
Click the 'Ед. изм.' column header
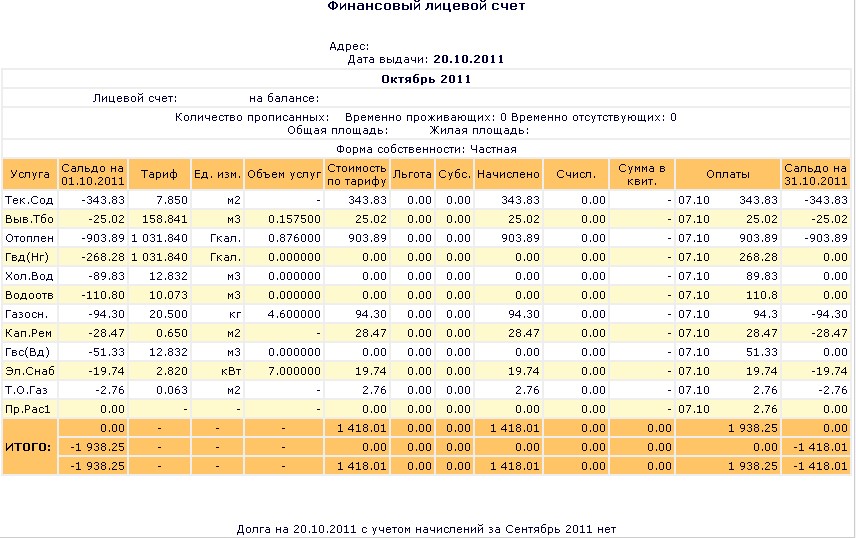[217, 174]
